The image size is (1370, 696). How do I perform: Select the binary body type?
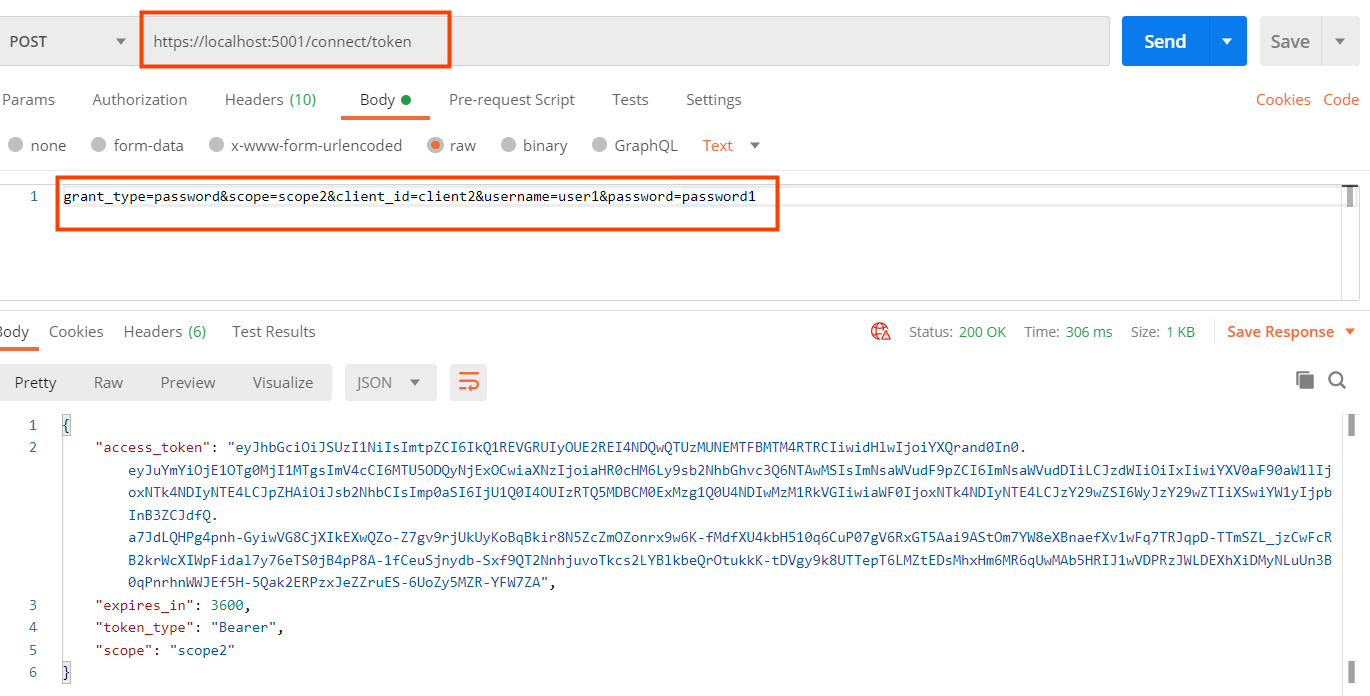[x=534, y=145]
